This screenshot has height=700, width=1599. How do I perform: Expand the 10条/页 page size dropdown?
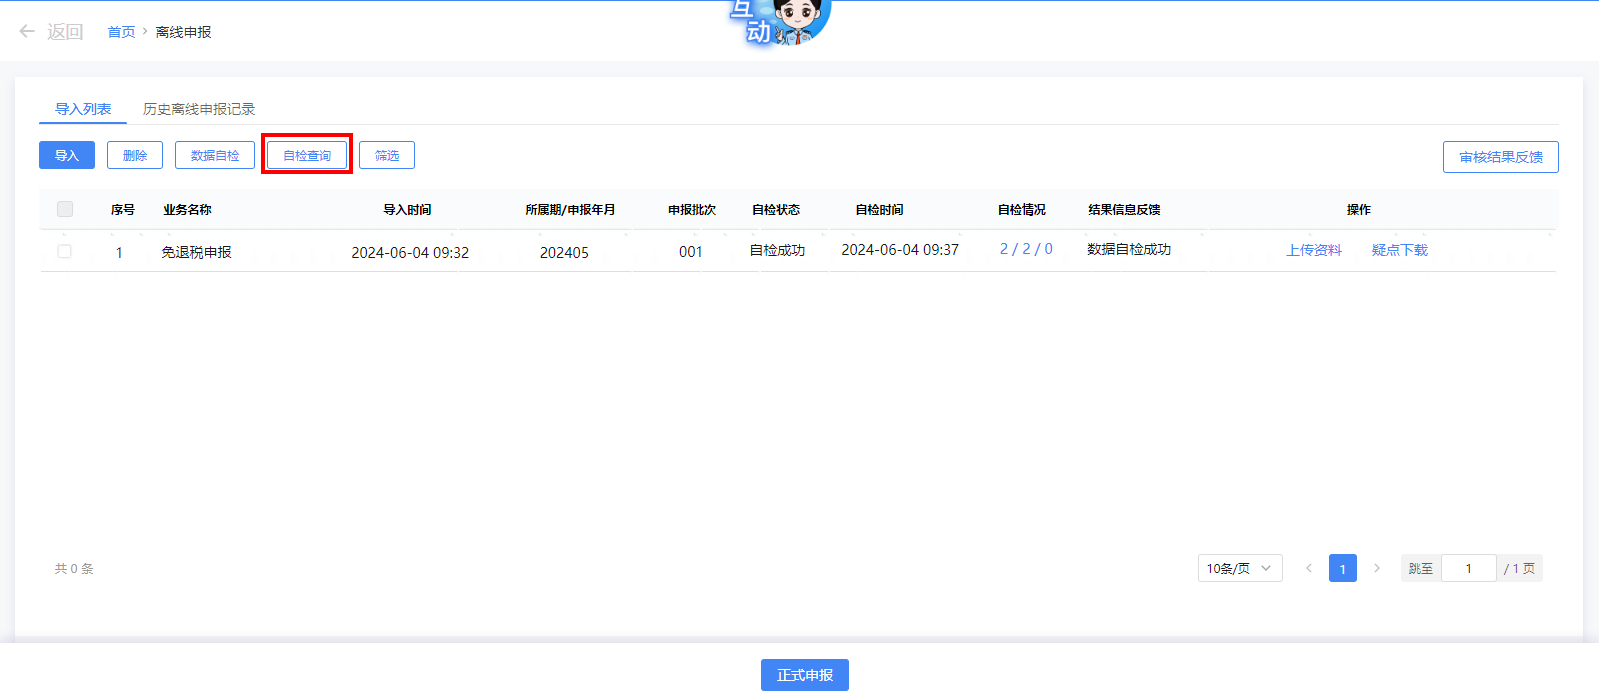(x=1239, y=568)
